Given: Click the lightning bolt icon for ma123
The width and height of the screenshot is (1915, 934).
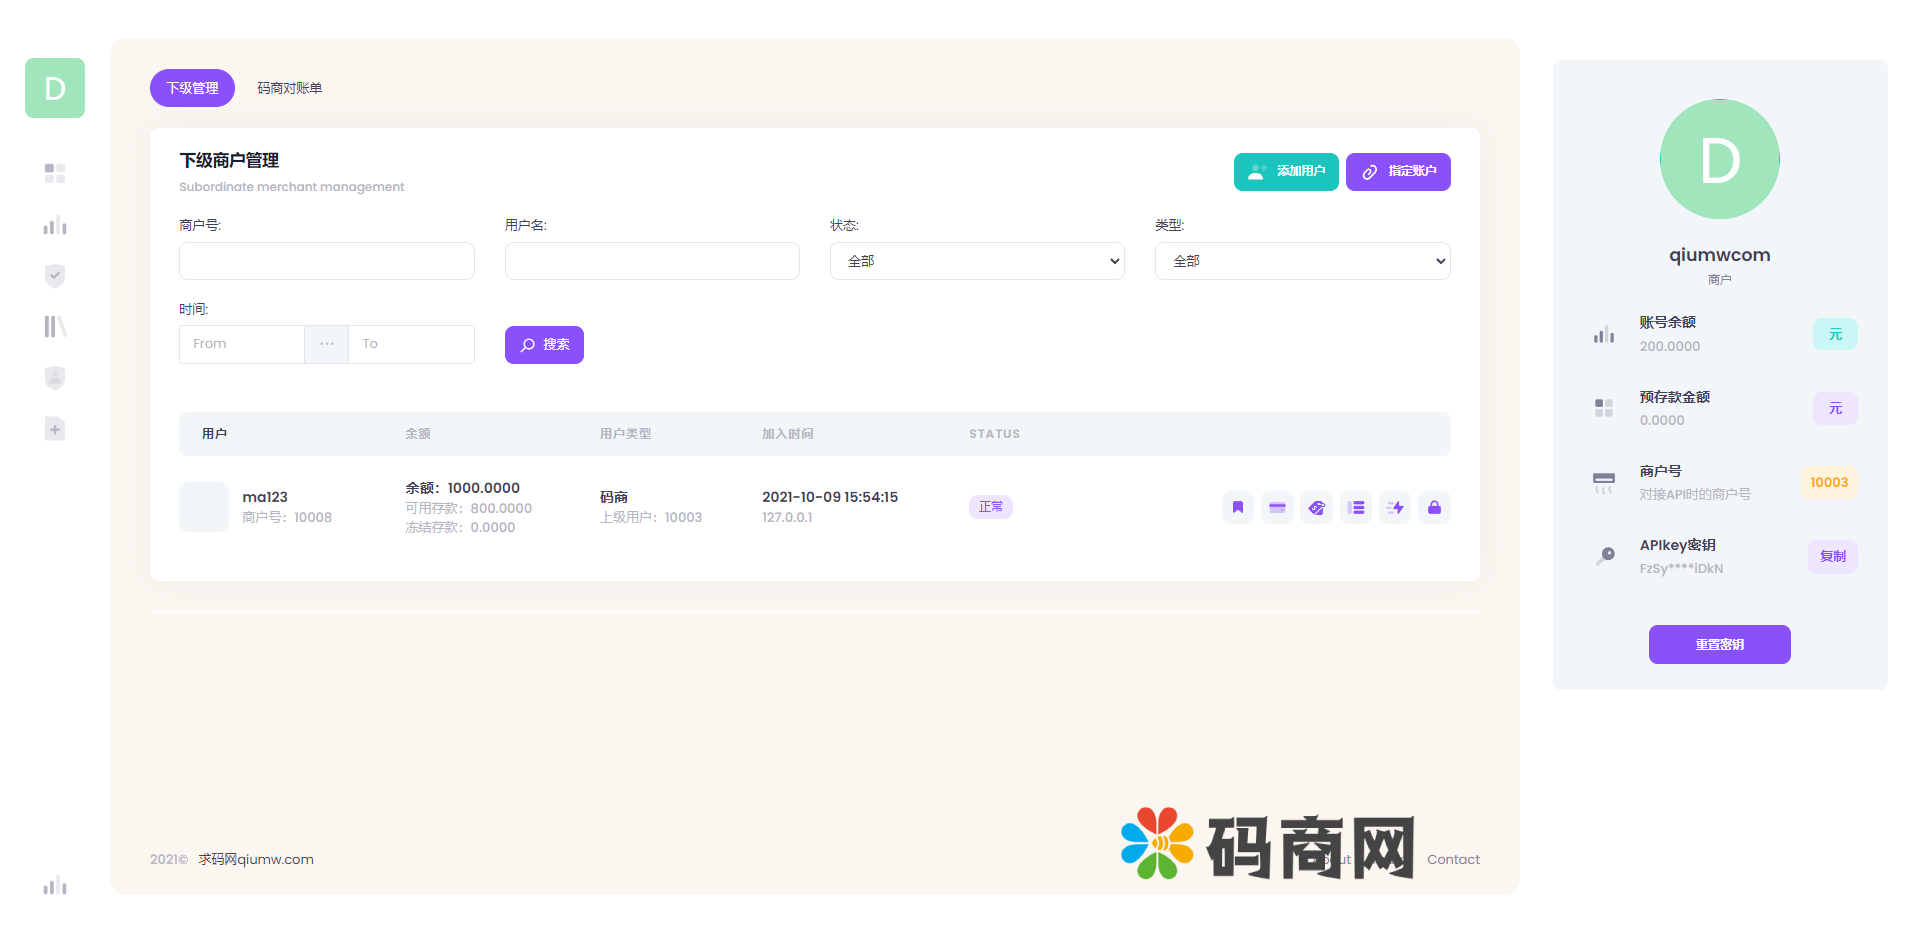Looking at the screenshot, I should [1395, 508].
